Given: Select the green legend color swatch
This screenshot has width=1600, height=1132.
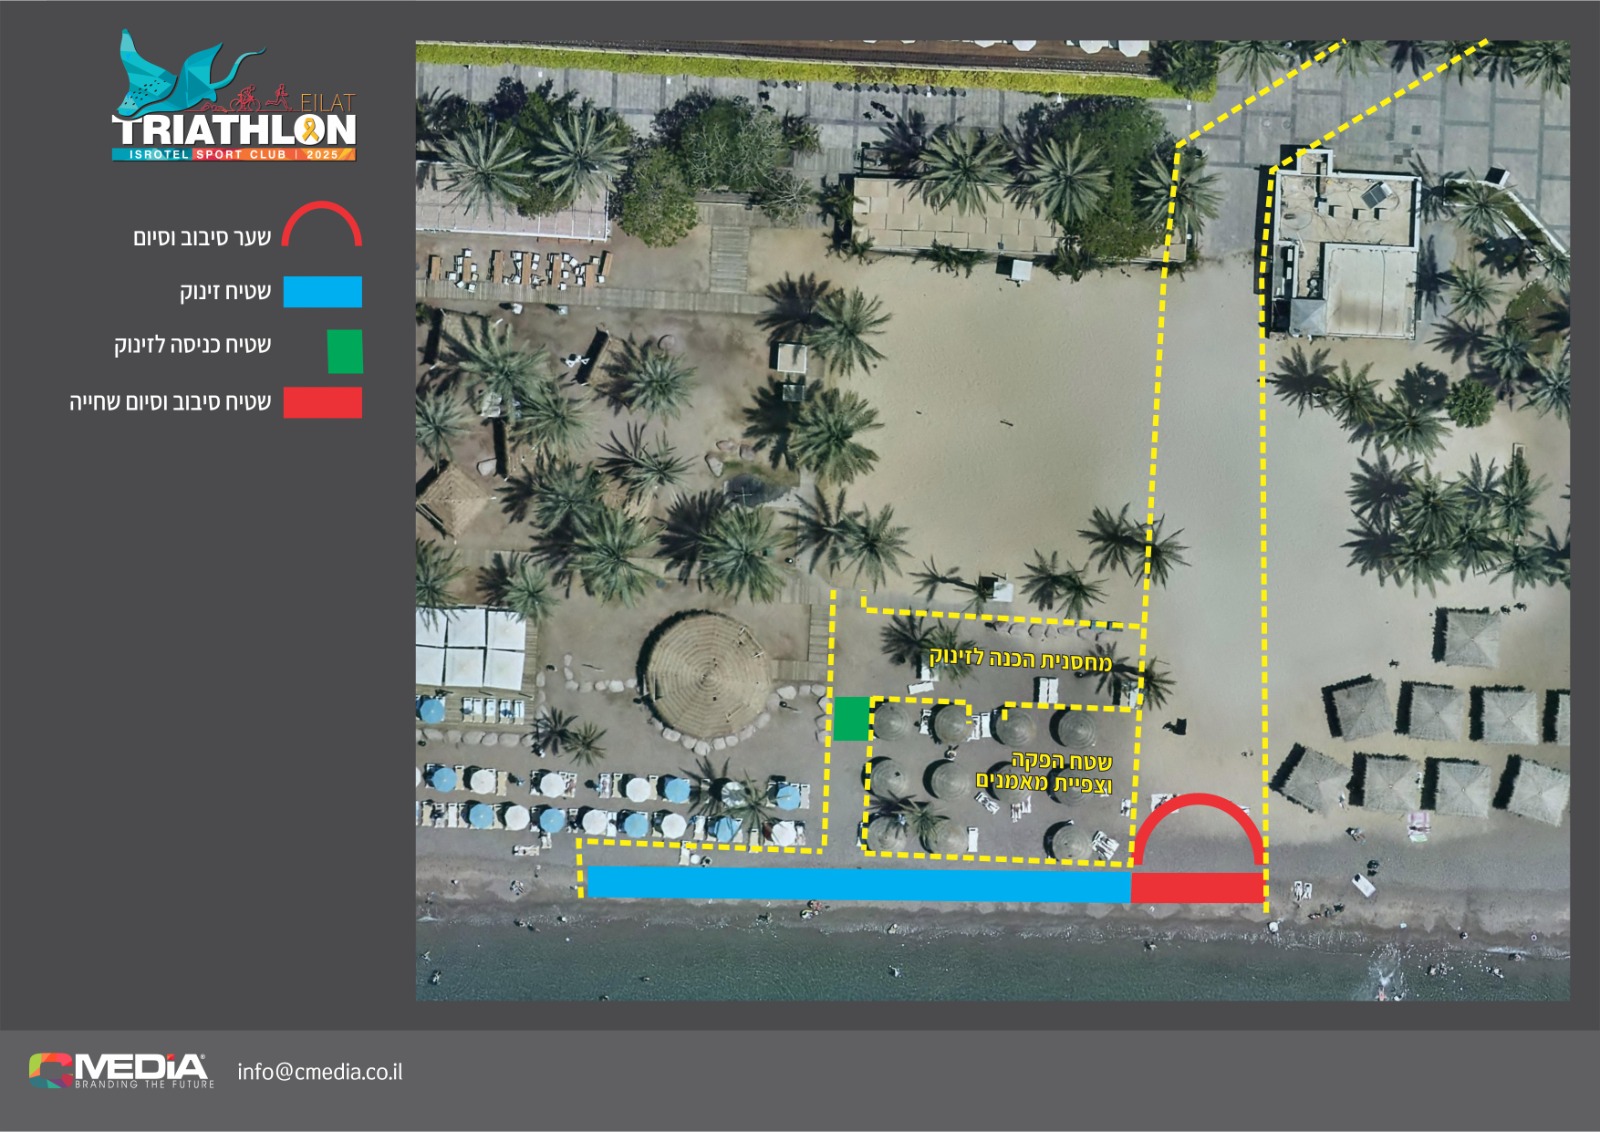Looking at the screenshot, I should point(345,351).
